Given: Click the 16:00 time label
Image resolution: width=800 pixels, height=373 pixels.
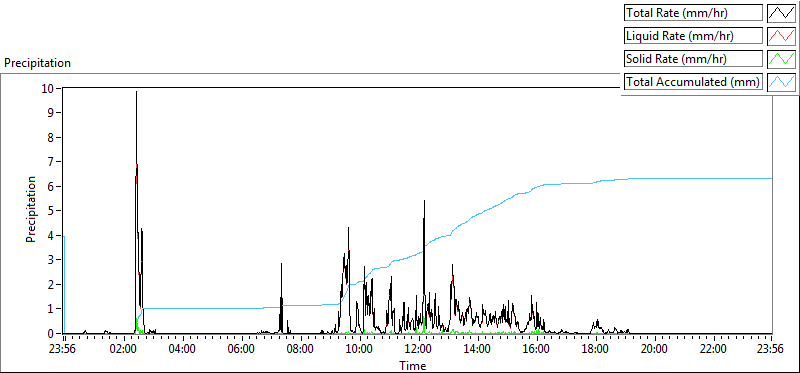Looking at the screenshot, I should tap(537, 350).
